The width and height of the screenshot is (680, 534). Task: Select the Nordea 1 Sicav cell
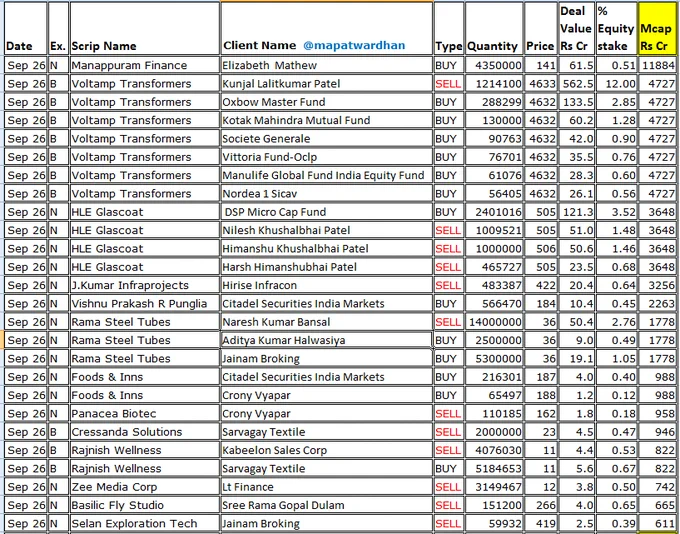(327, 193)
